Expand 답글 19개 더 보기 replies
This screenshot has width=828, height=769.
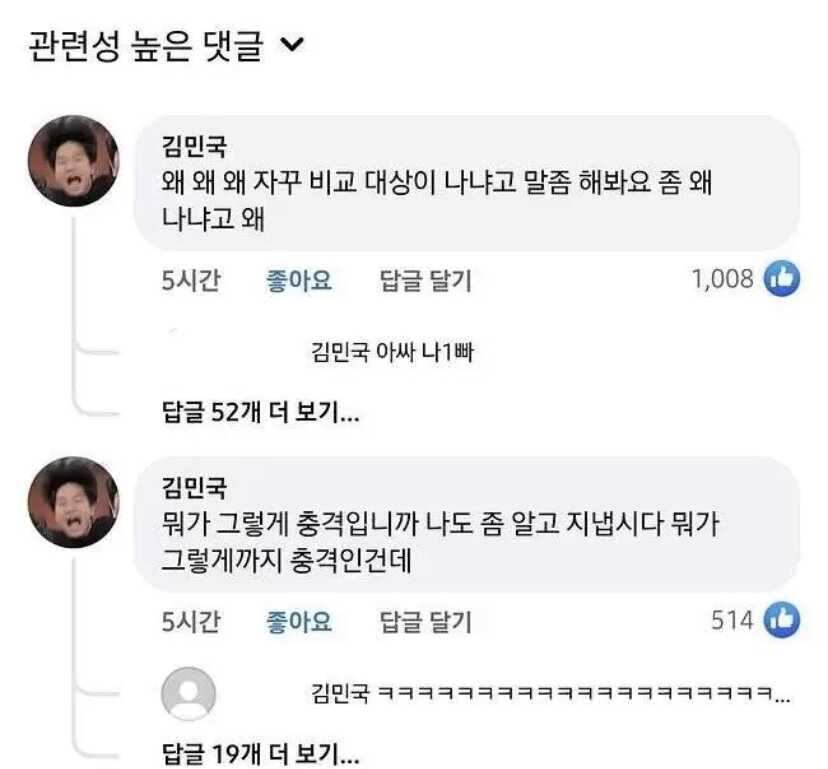(x=260, y=754)
